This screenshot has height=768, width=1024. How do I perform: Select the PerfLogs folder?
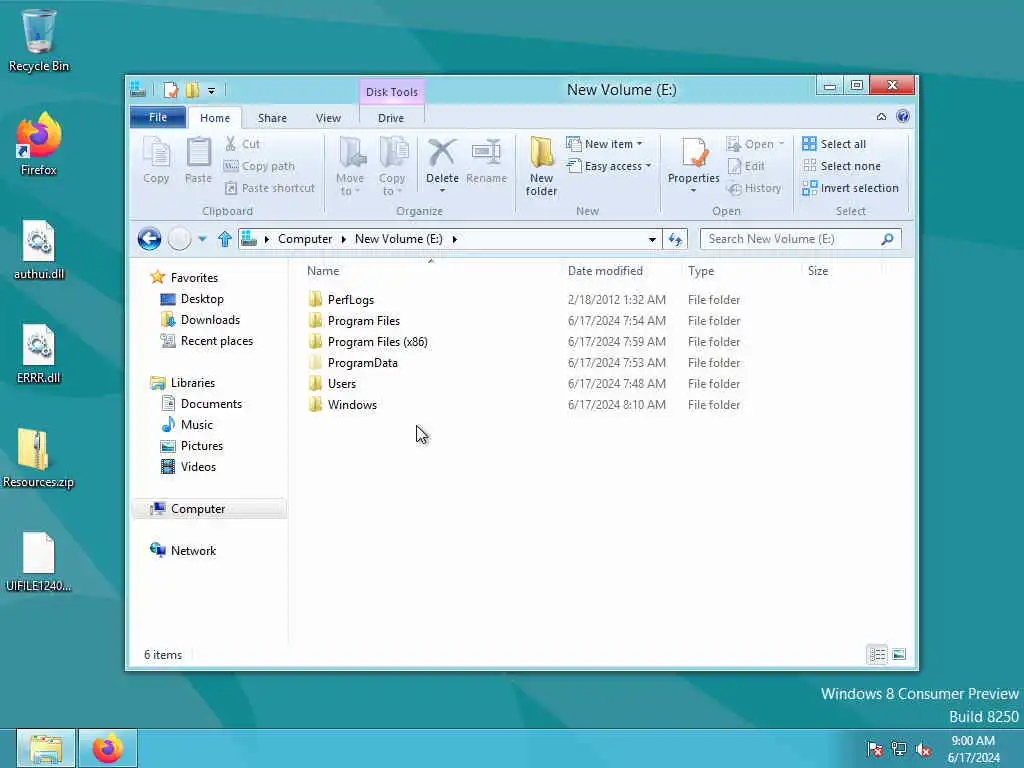click(351, 300)
